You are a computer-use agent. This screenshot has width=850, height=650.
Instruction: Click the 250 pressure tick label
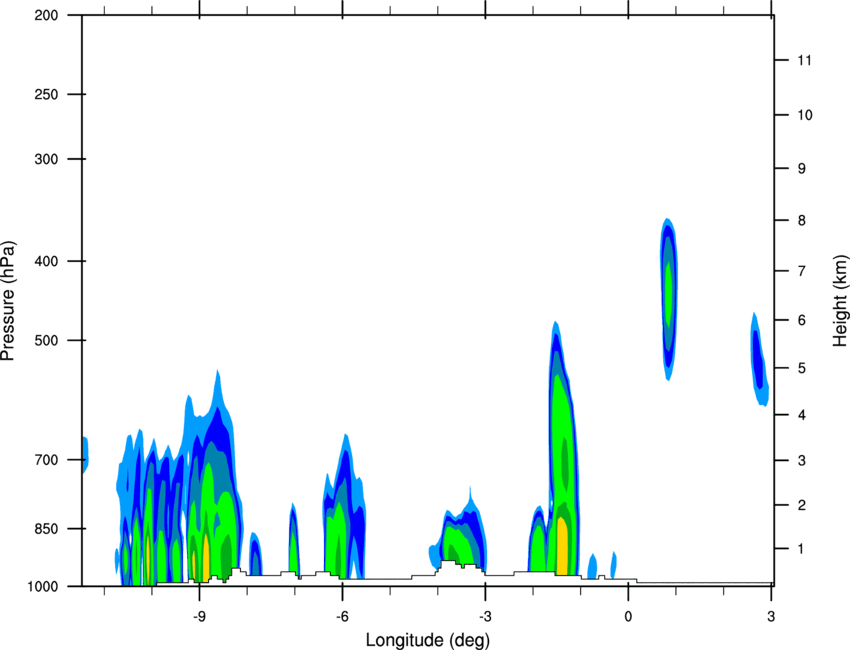[46, 94]
